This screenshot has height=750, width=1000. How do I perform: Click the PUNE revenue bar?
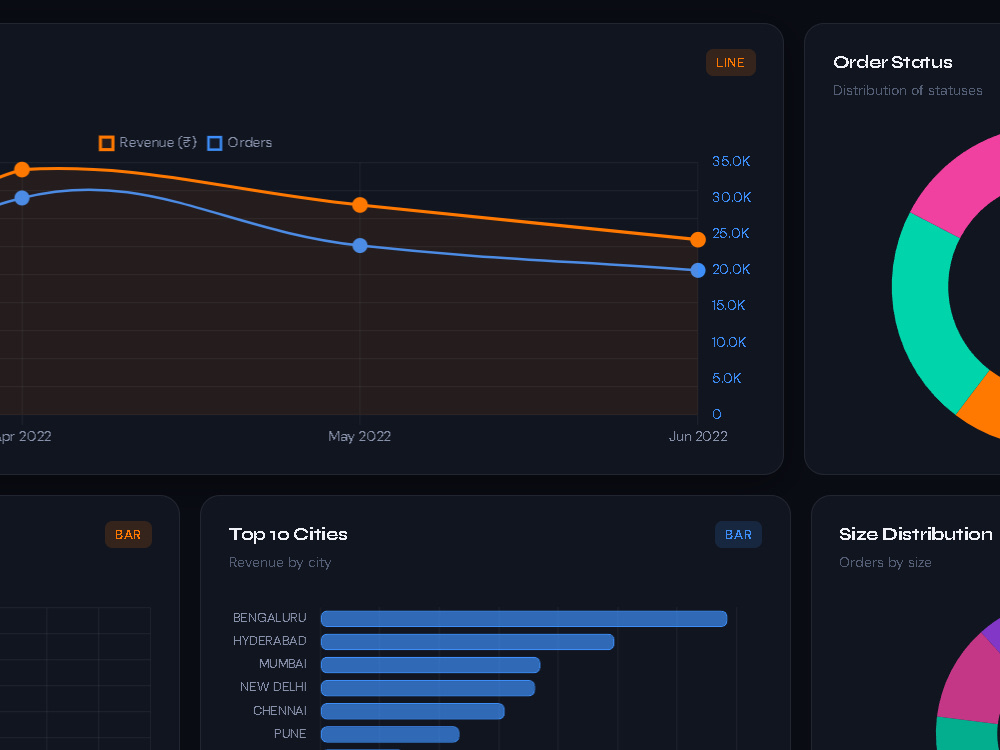[390, 735]
